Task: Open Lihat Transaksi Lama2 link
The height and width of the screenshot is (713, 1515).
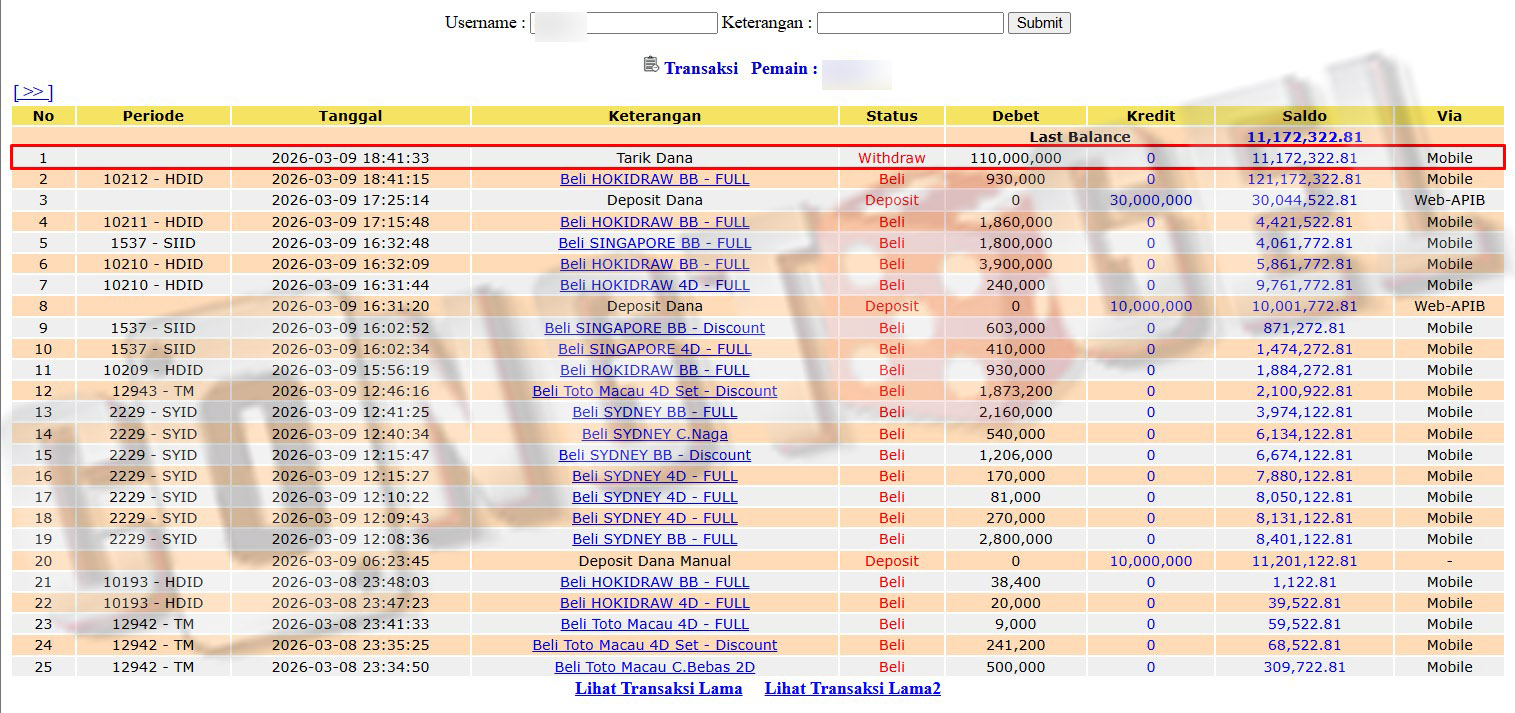Action: tap(852, 688)
